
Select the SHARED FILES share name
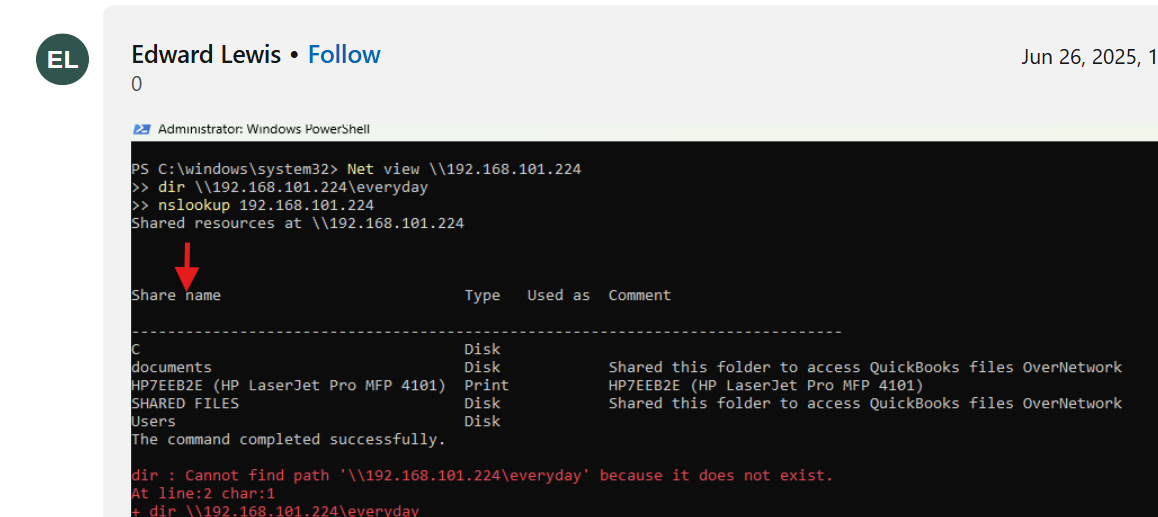[185, 403]
